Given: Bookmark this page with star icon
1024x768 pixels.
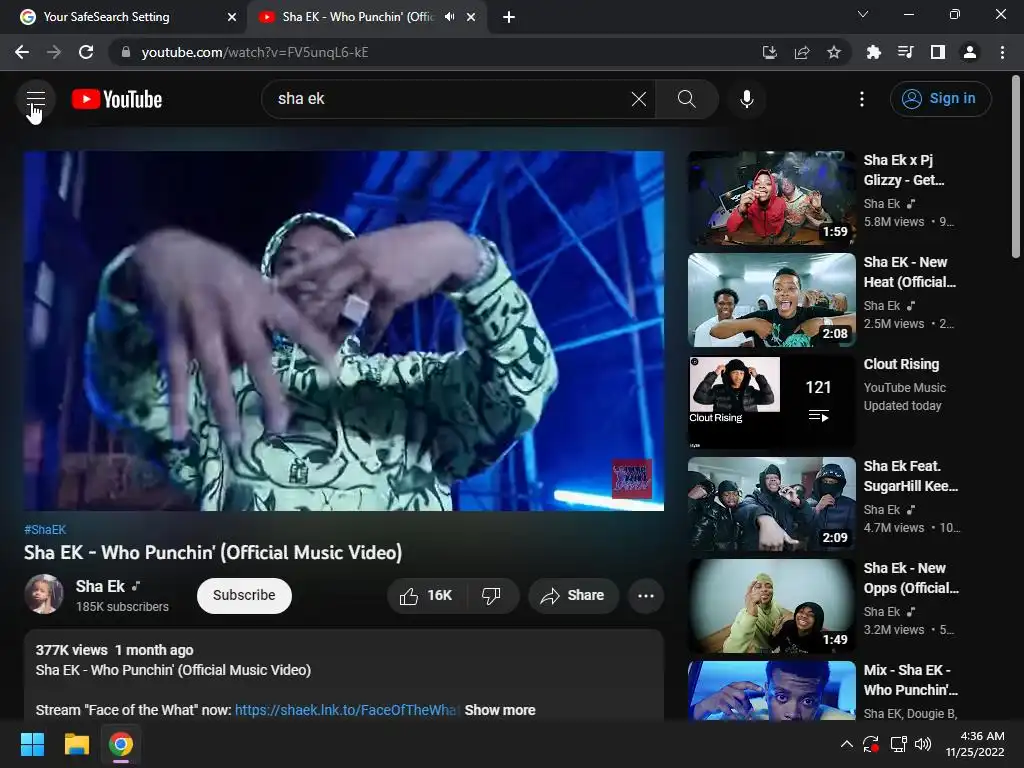Looking at the screenshot, I should [834, 52].
